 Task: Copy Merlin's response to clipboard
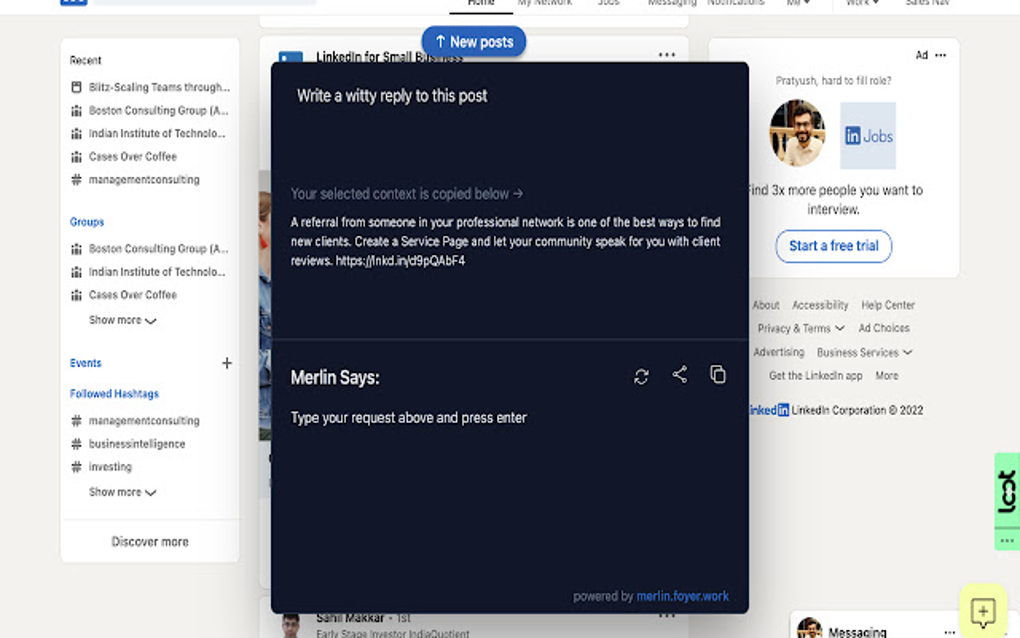coord(717,374)
